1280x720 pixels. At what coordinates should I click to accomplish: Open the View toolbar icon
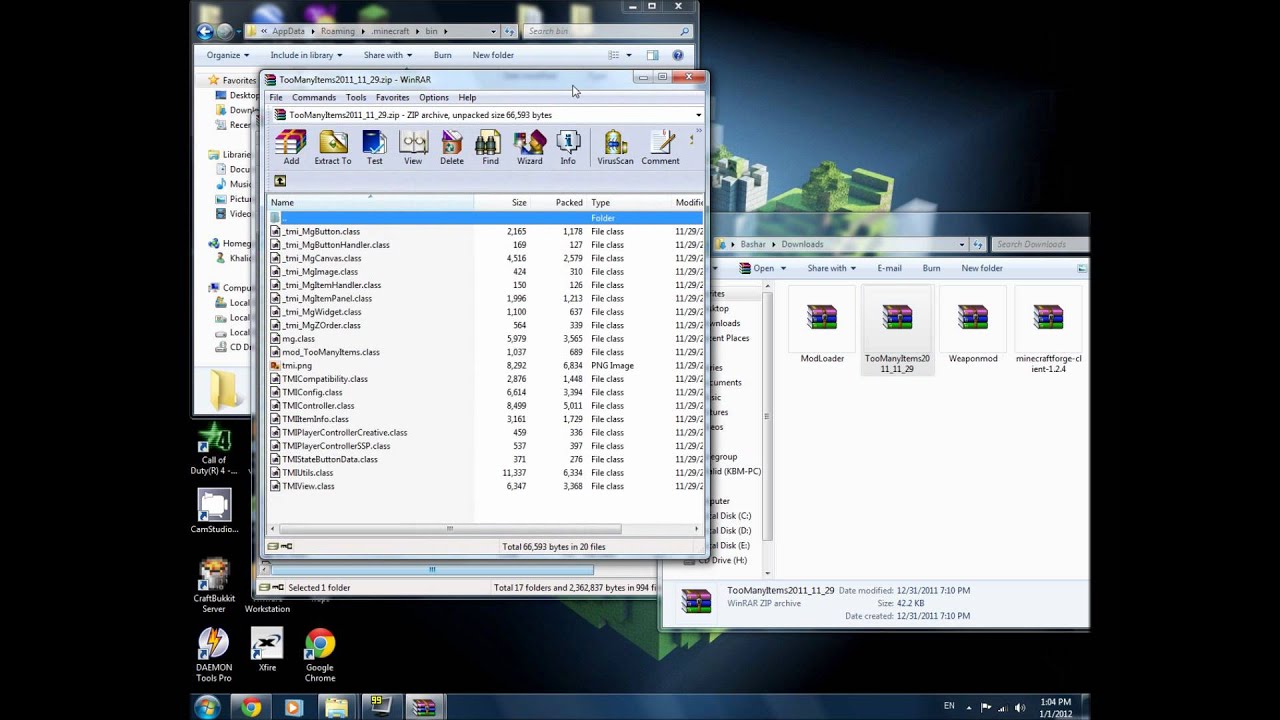point(413,148)
